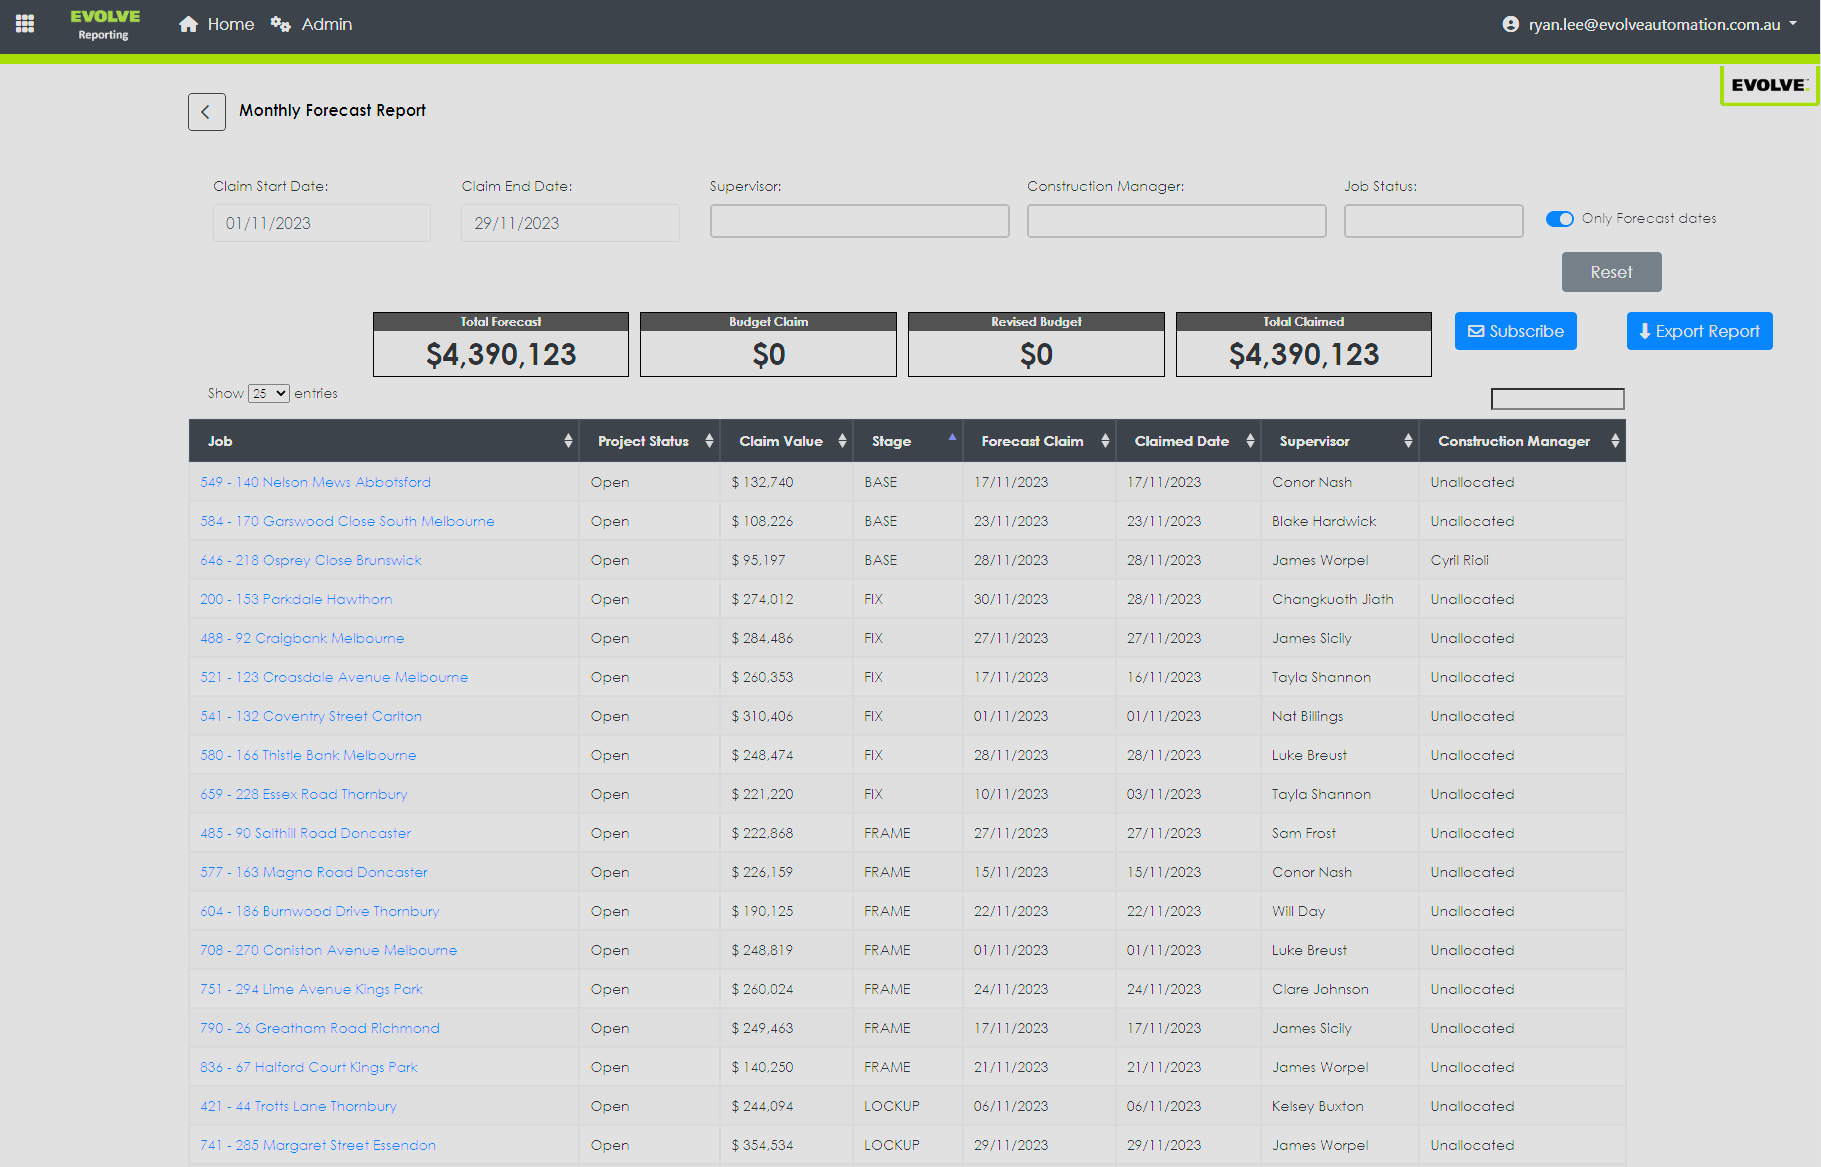Click the Home house icon

(x=188, y=24)
